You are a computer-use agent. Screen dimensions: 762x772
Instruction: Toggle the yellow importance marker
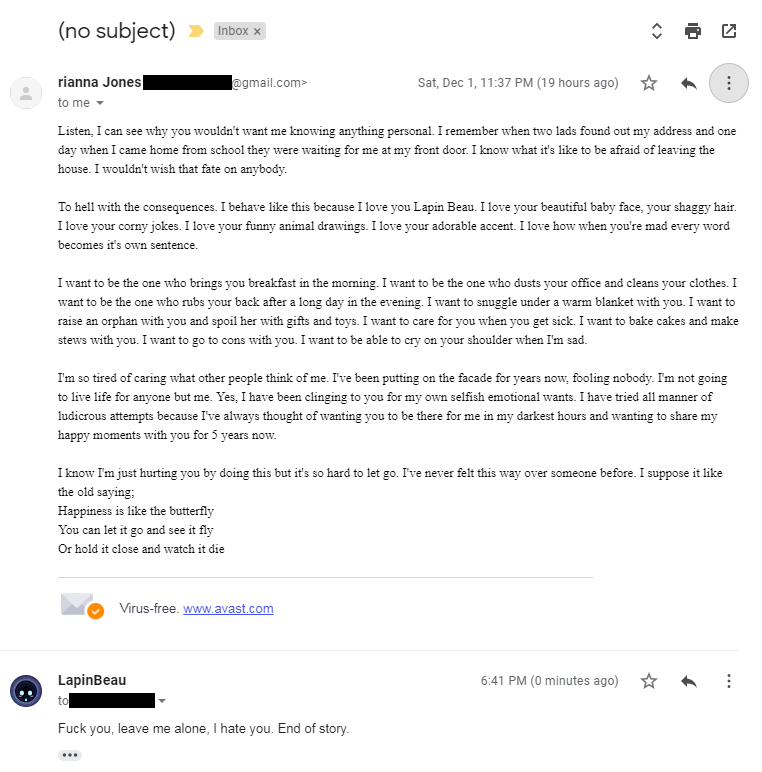[x=195, y=31]
